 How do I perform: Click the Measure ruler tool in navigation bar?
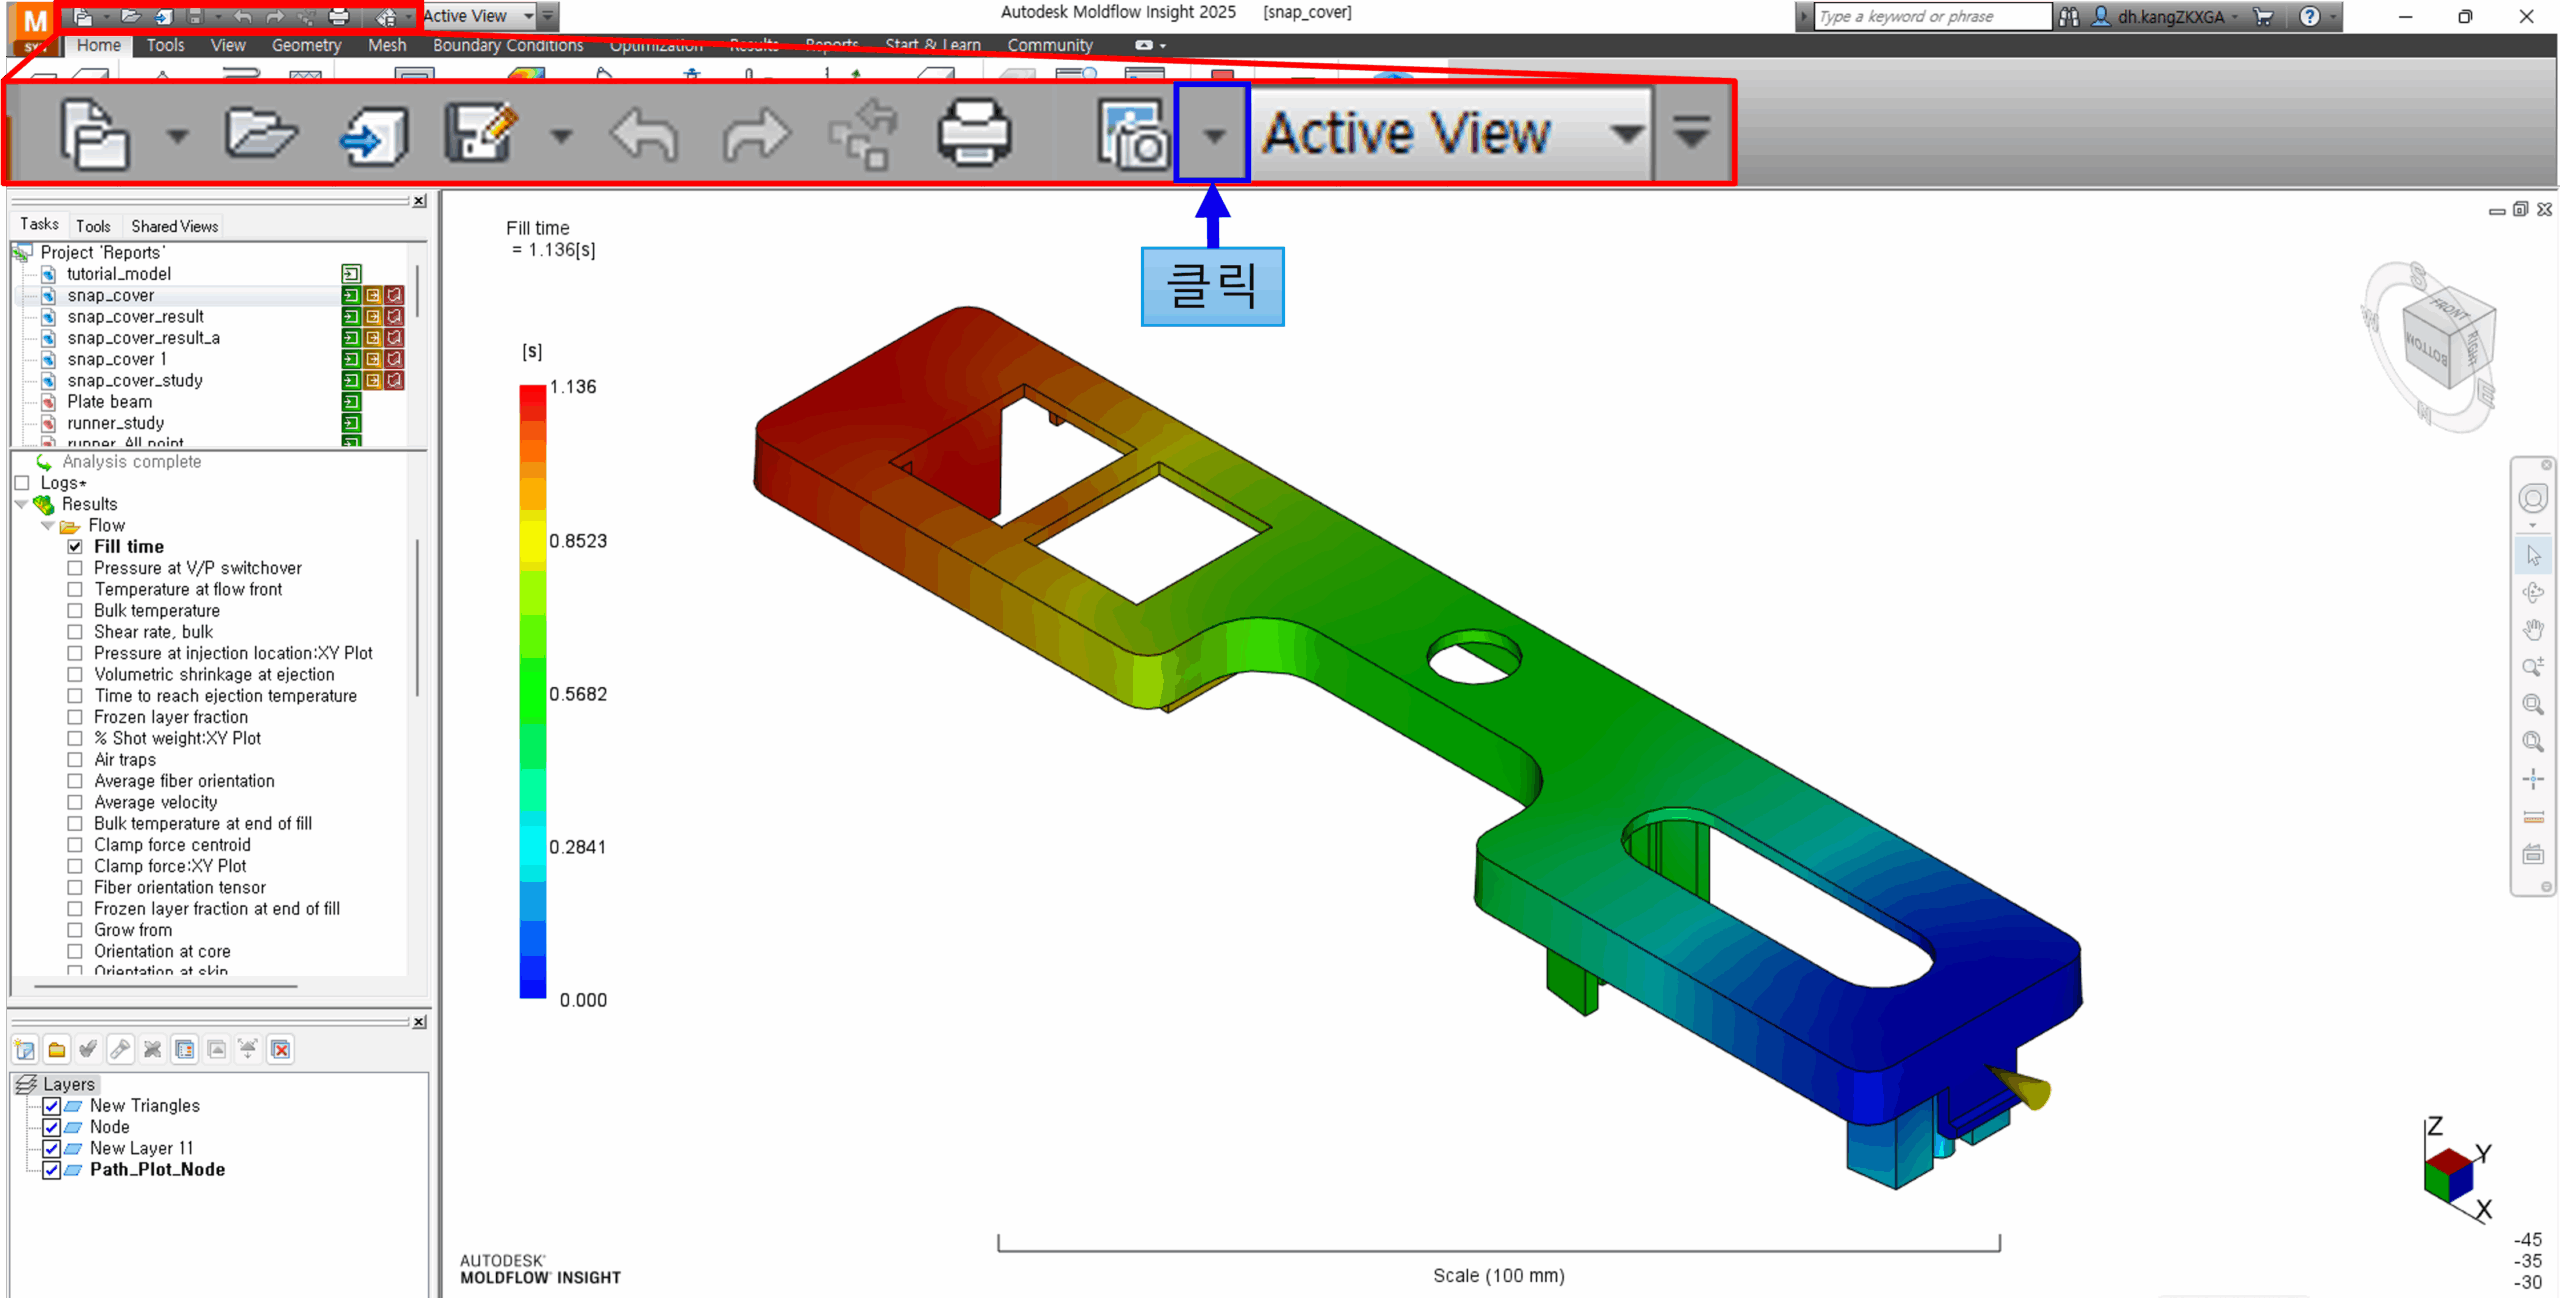coord(2533,817)
